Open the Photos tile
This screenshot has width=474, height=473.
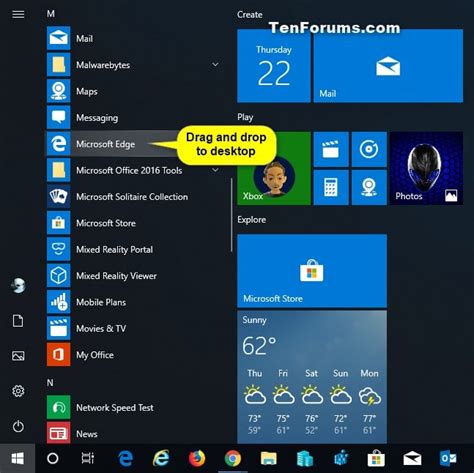[426, 168]
